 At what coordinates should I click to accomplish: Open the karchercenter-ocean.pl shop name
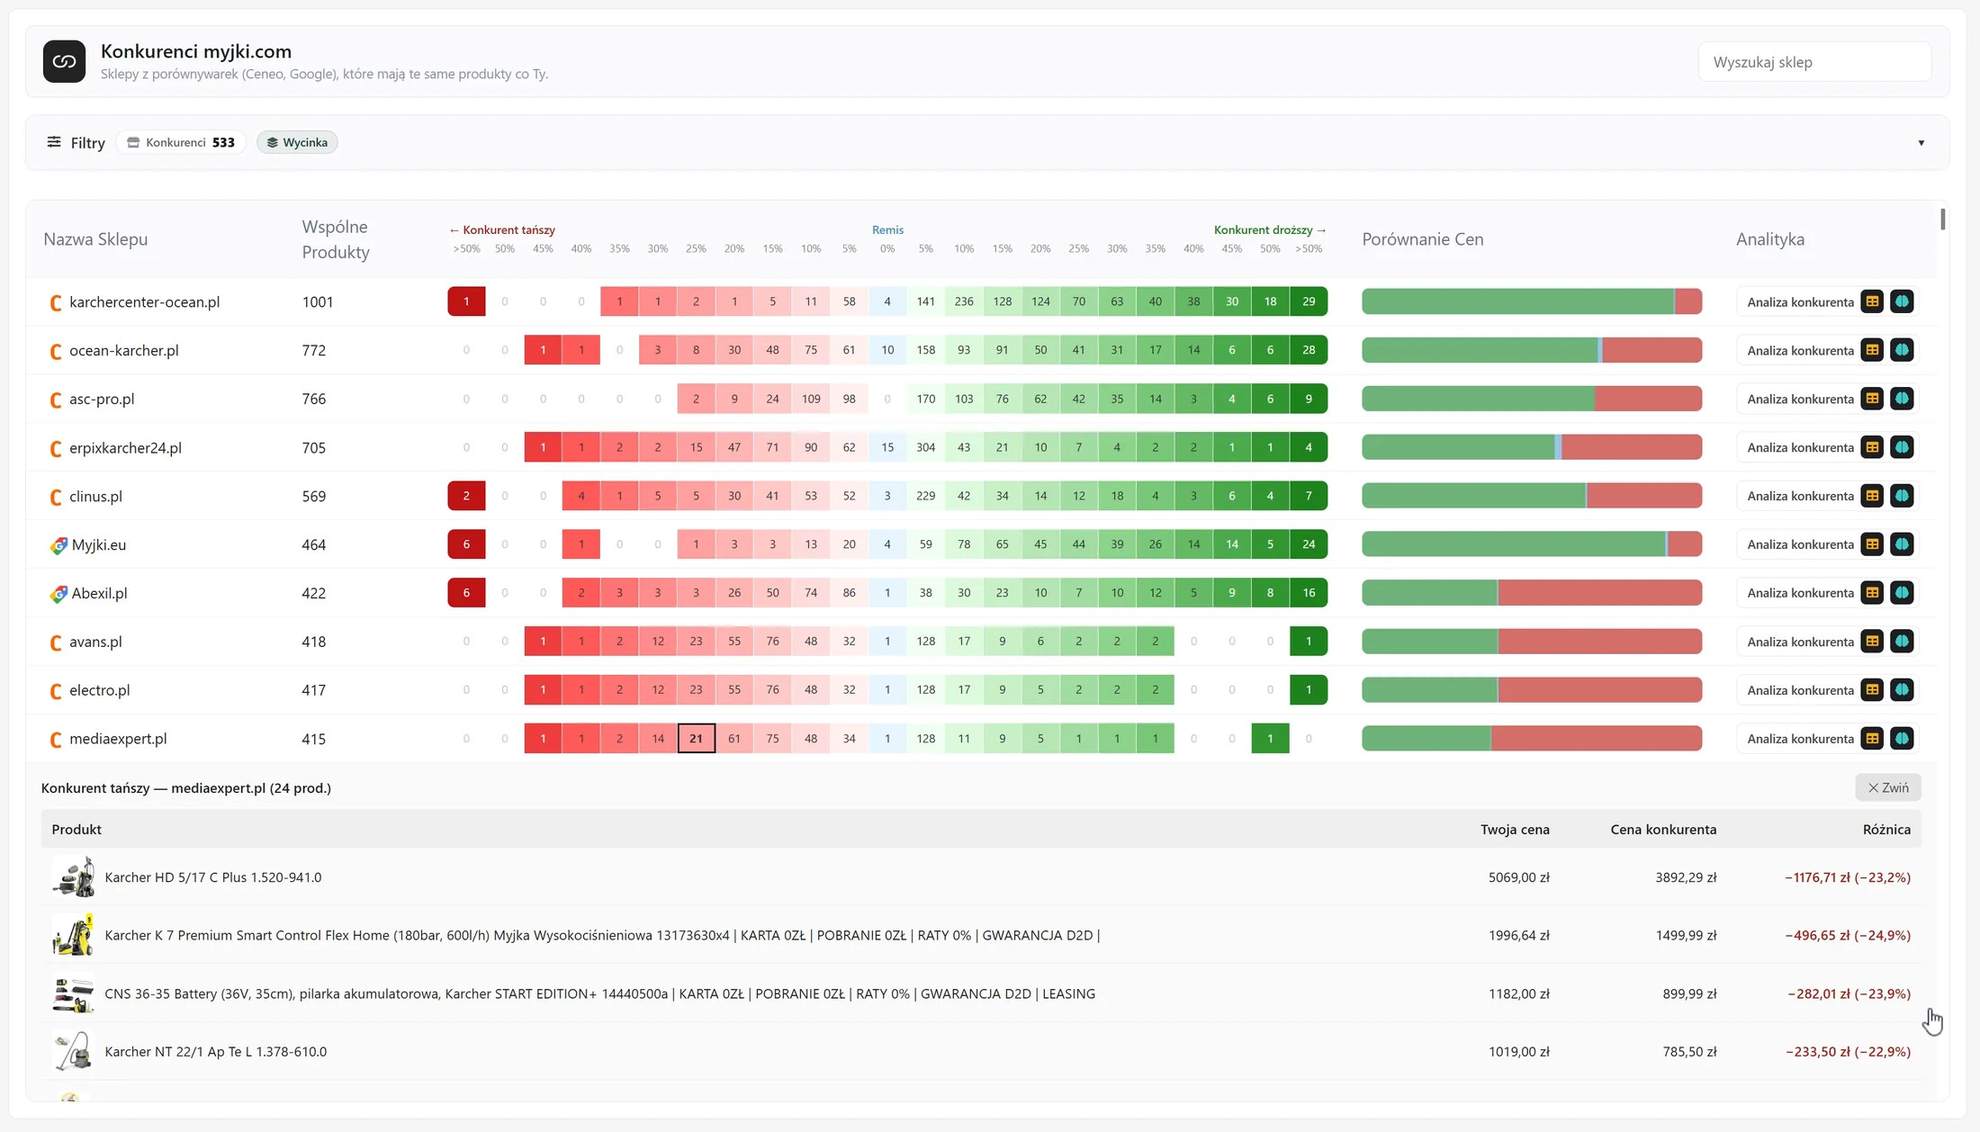pos(144,302)
